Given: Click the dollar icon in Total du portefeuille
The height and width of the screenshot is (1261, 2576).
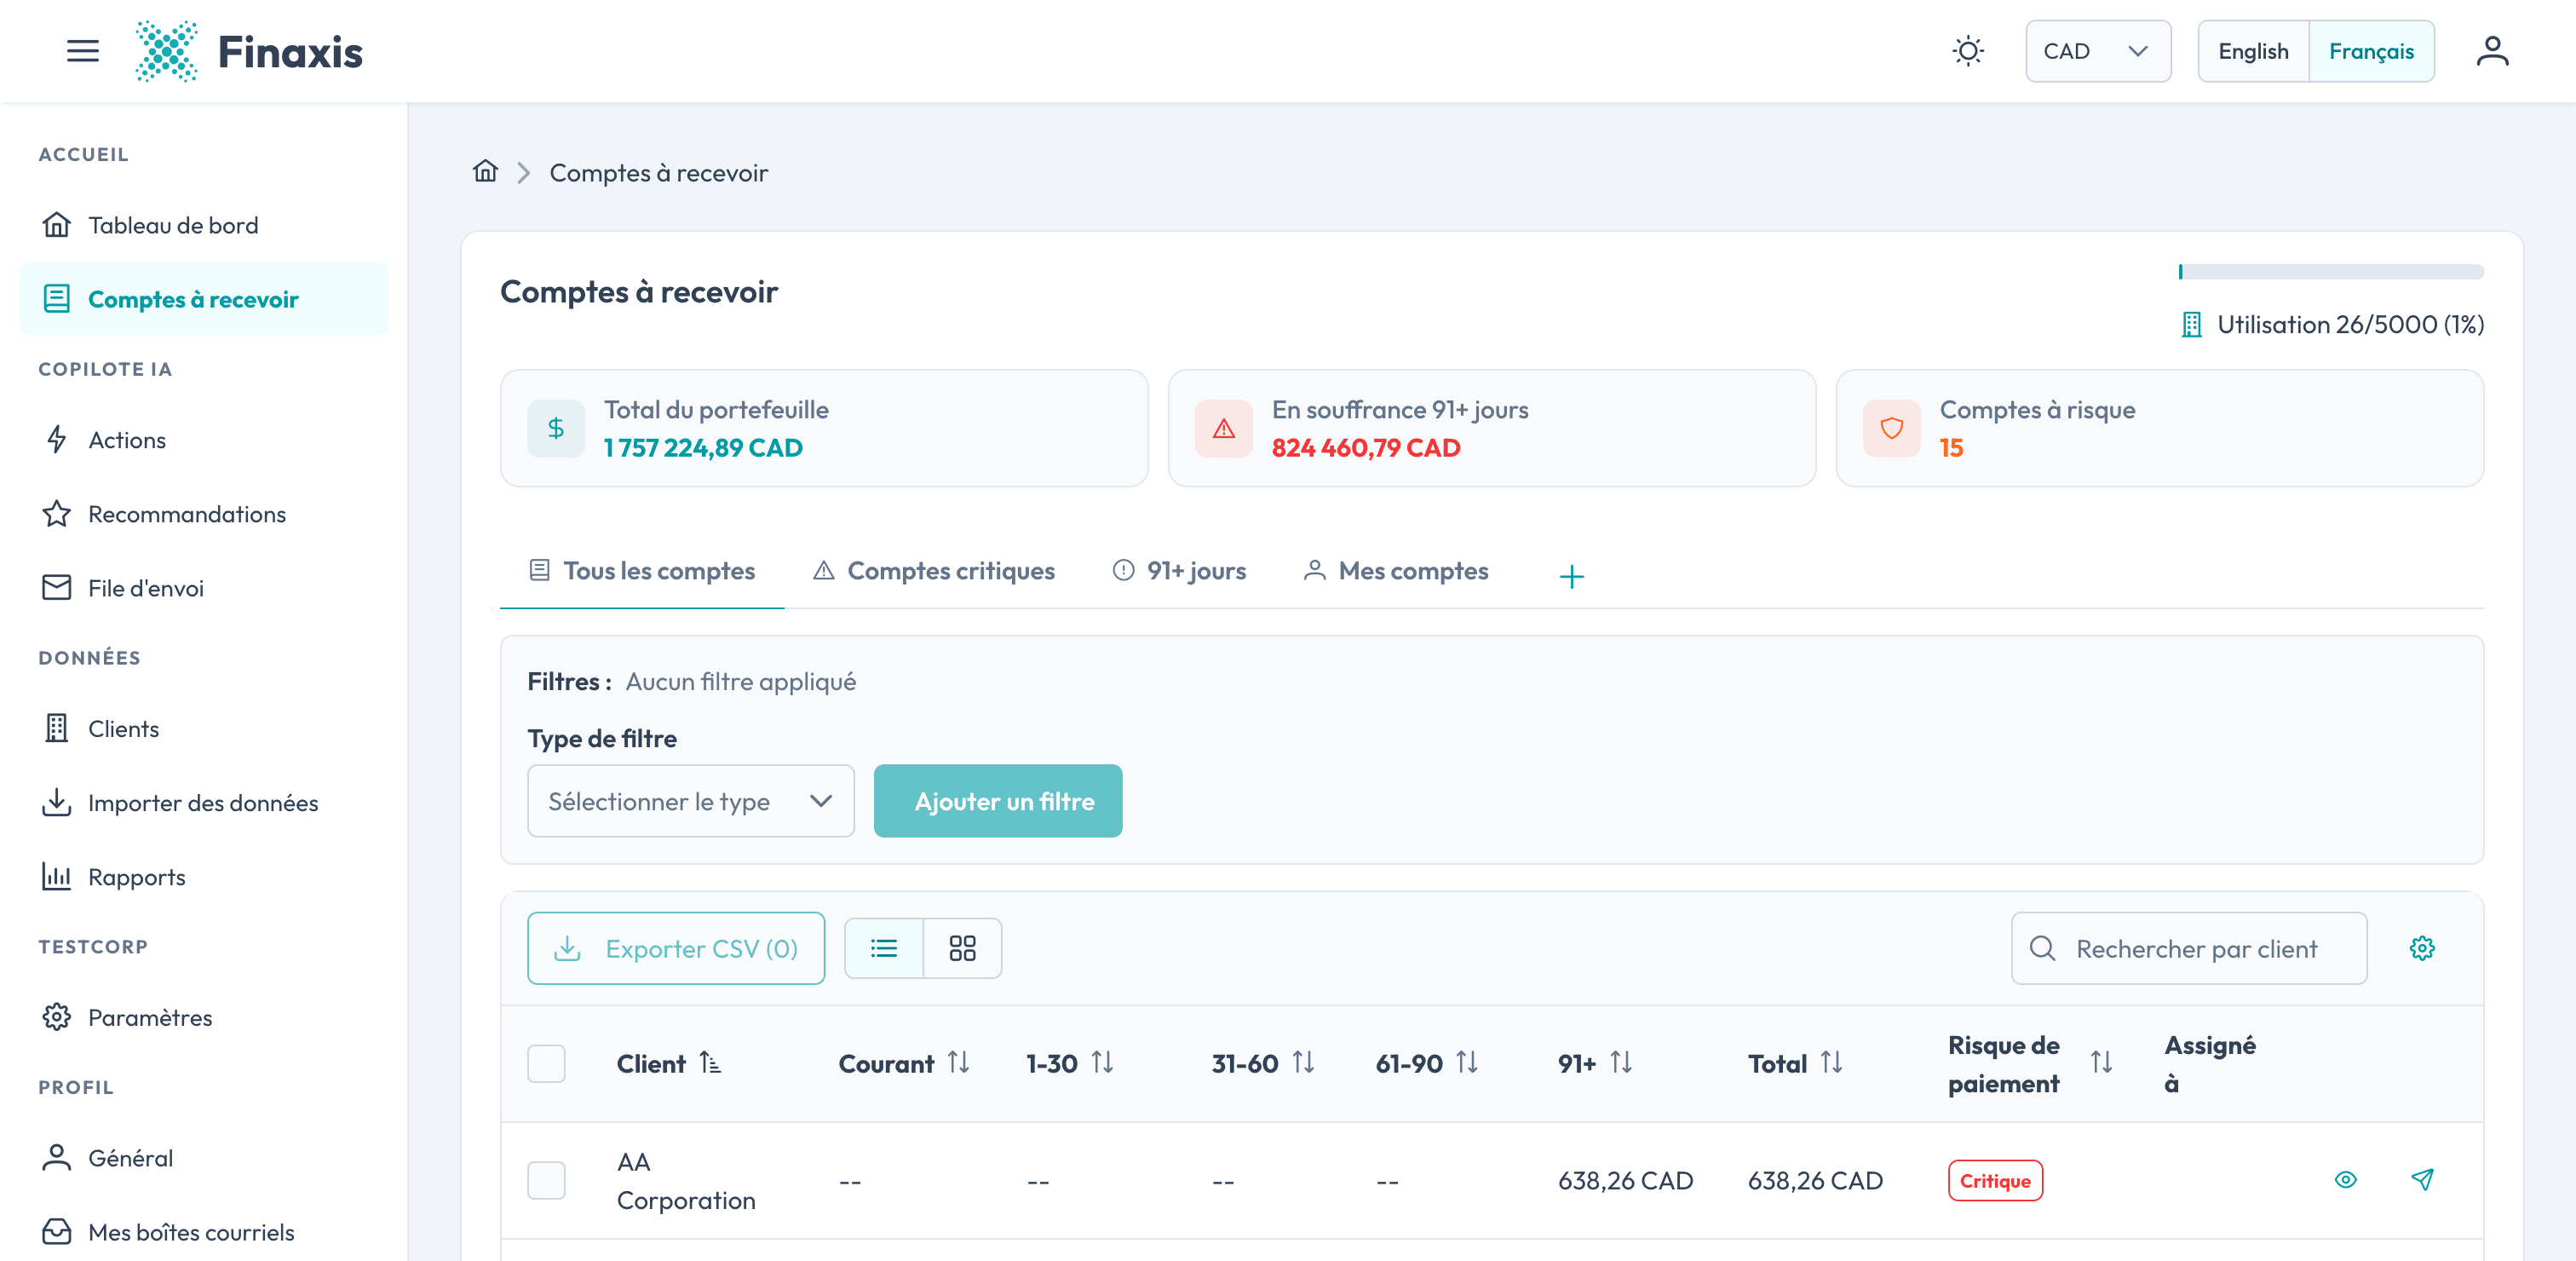Looking at the screenshot, I should point(556,428).
